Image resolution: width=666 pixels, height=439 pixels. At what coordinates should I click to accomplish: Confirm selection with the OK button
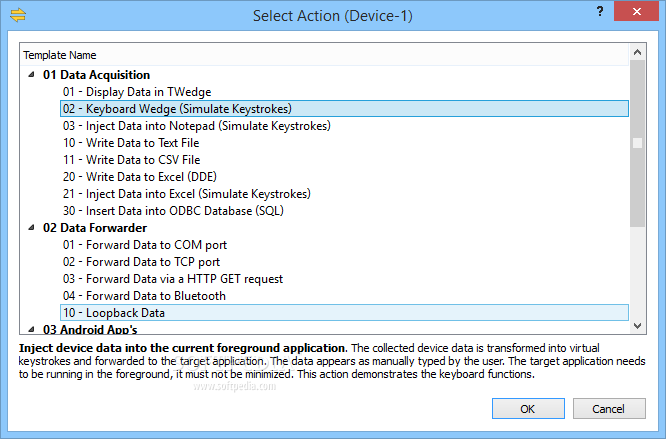528,408
